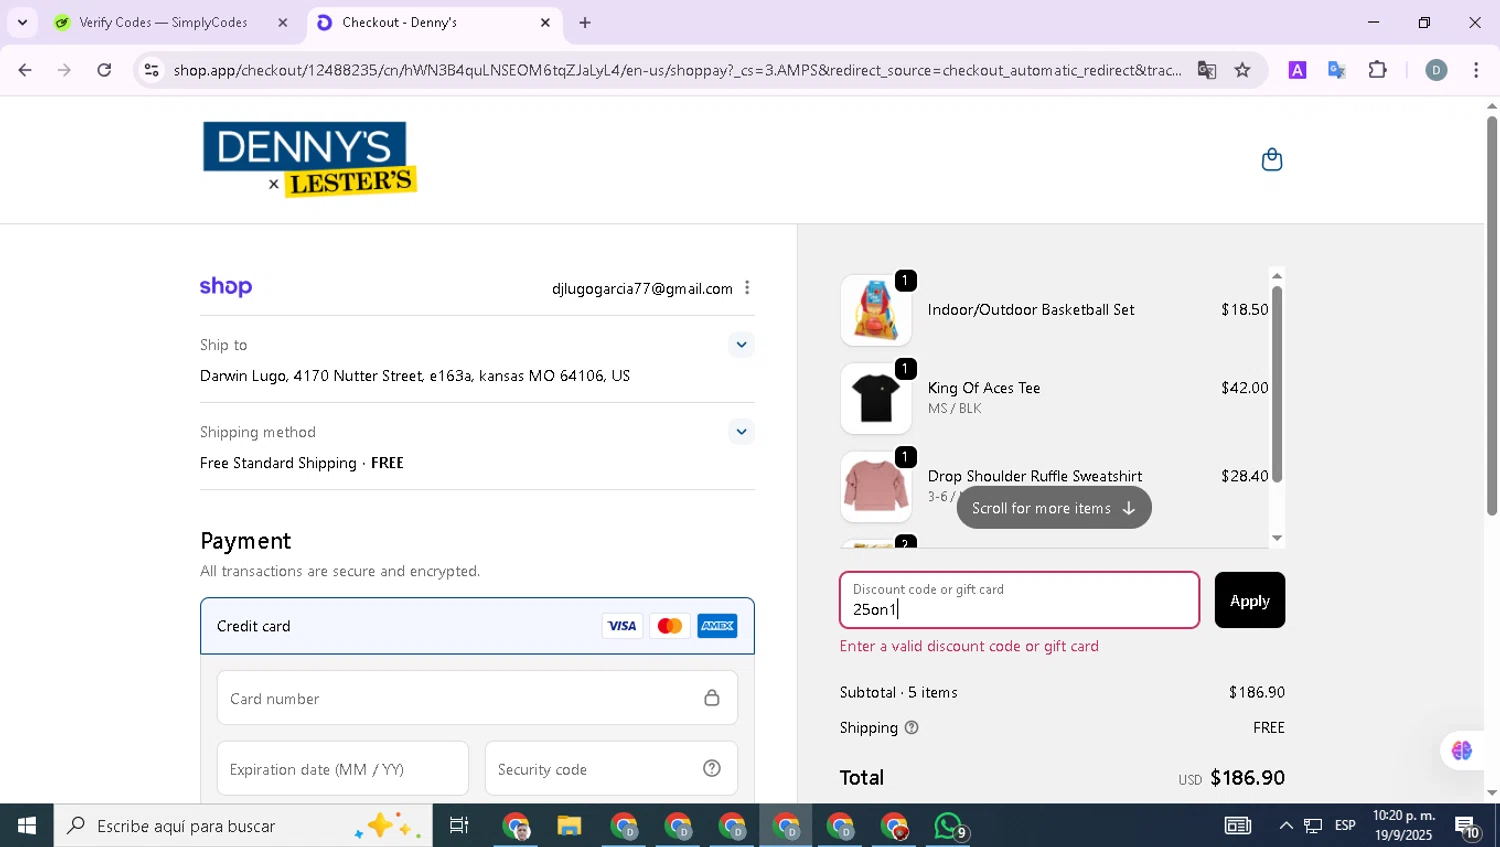Open Task View on the taskbar
This screenshot has height=847, width=1500.
[x=459, y=826]
